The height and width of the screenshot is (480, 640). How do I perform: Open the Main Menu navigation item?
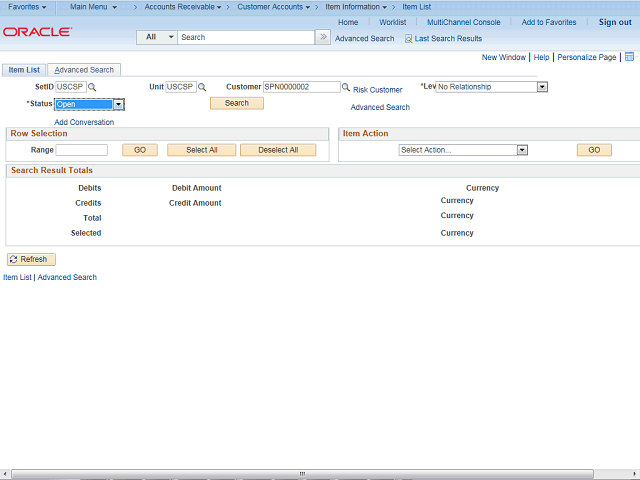[x=93, y=7]
